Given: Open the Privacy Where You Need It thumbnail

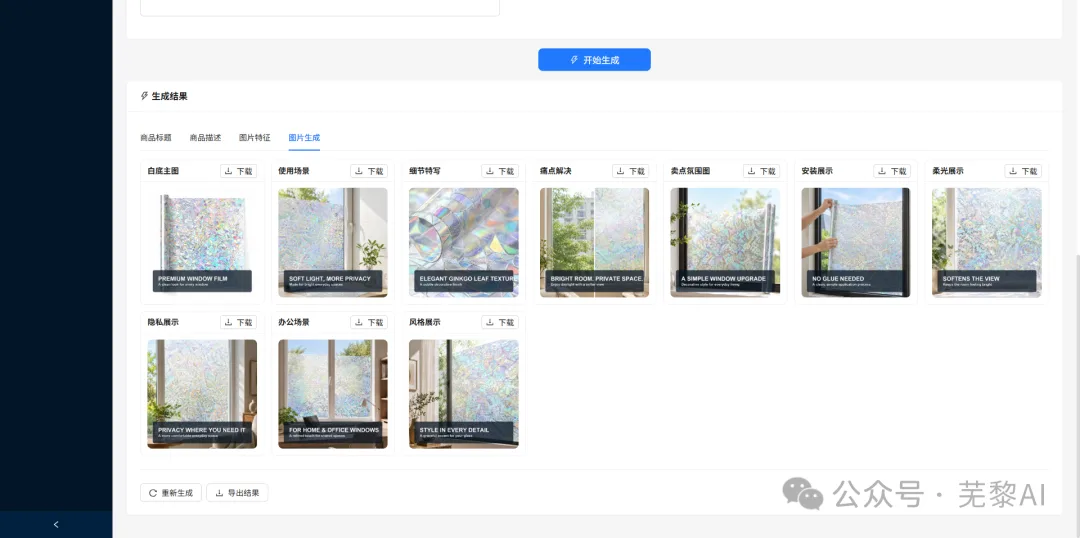Looking at the screenshot, I should tap(202, 394).
